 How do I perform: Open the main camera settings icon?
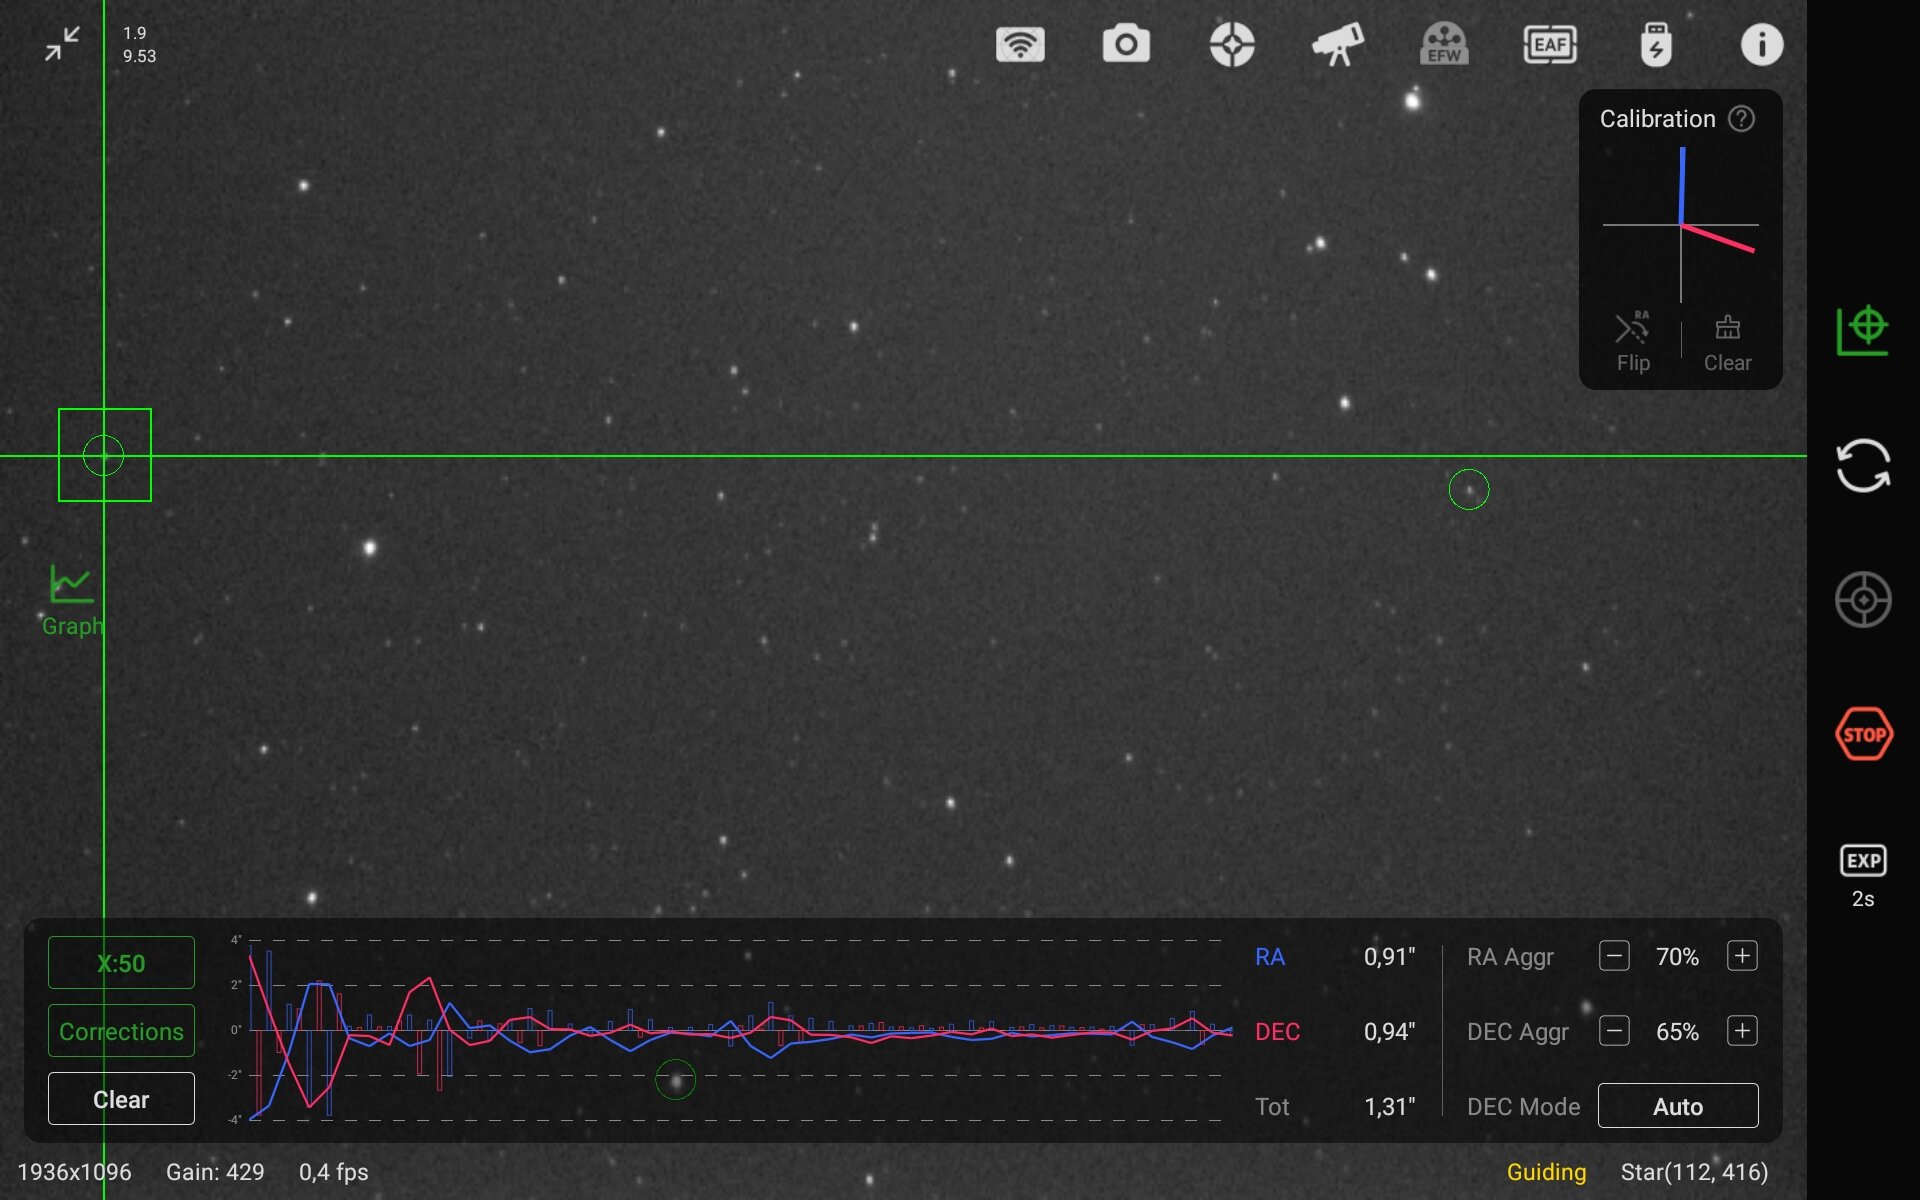pyautogui.click(x=1126, y=45)
